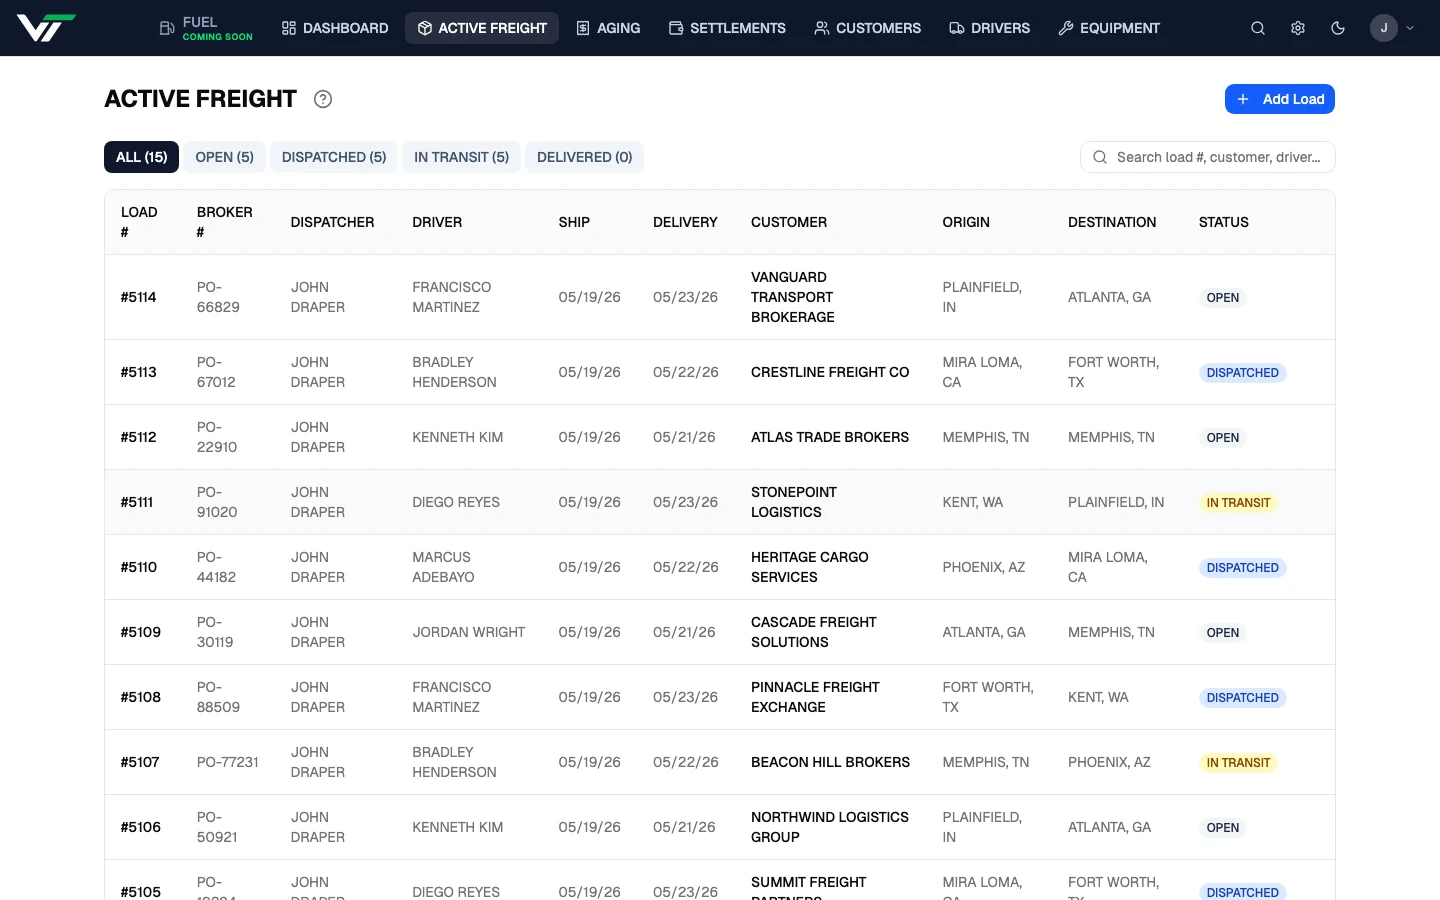The image size is (1440, 900).
Task: Click broker number PO-66829
Action: tap(218, 297)
